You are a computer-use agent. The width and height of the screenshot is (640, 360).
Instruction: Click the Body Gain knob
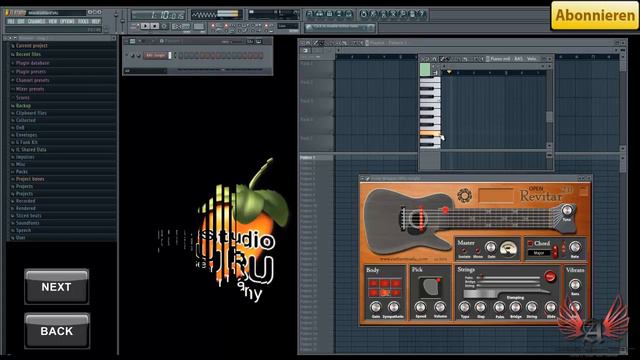[x=376, y=307]
